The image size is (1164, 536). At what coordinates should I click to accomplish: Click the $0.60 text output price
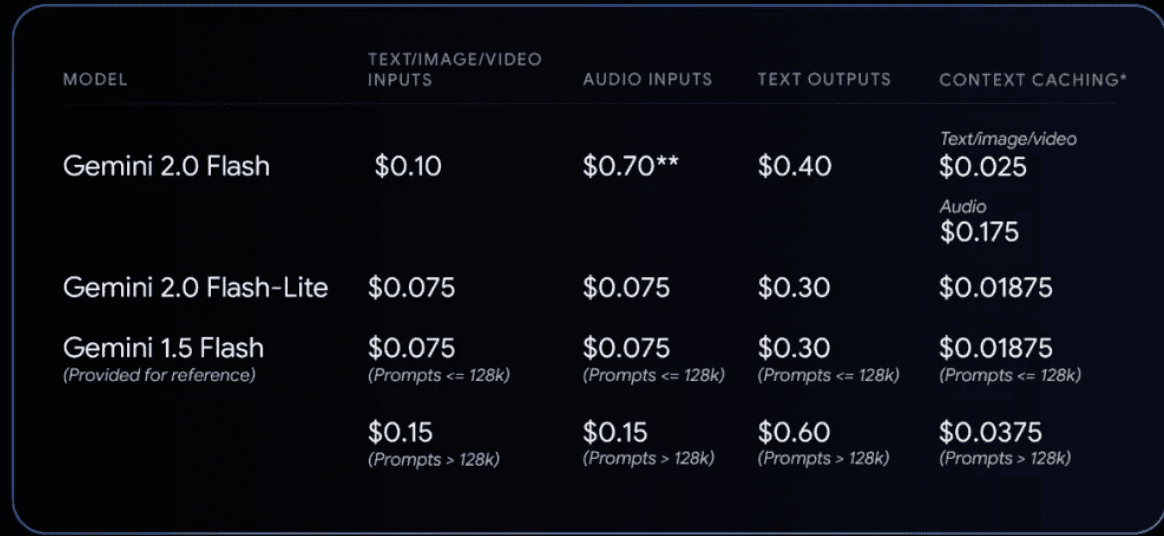[x=794, y=431]
